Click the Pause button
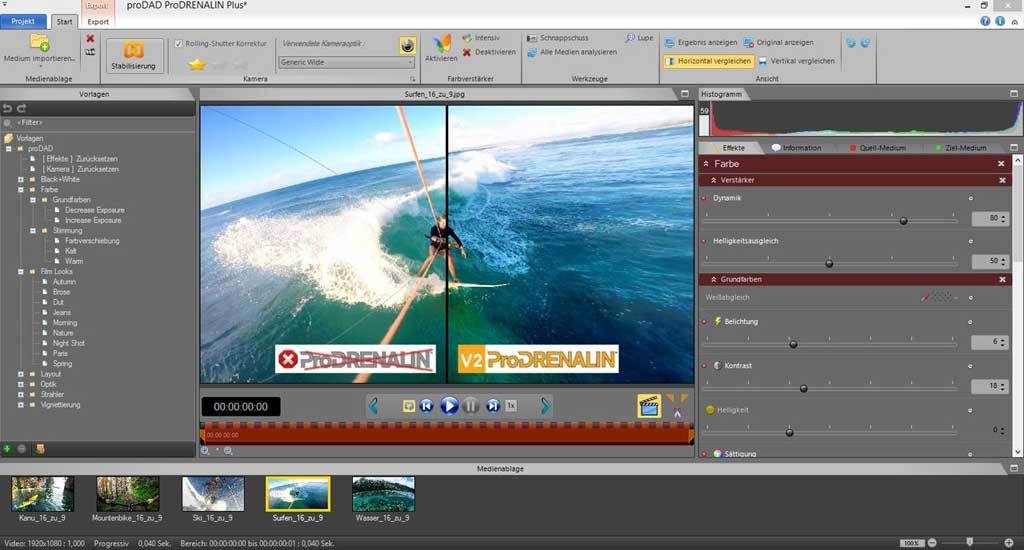This screenshot has height=550, width=1024. (x=470, y=406)
